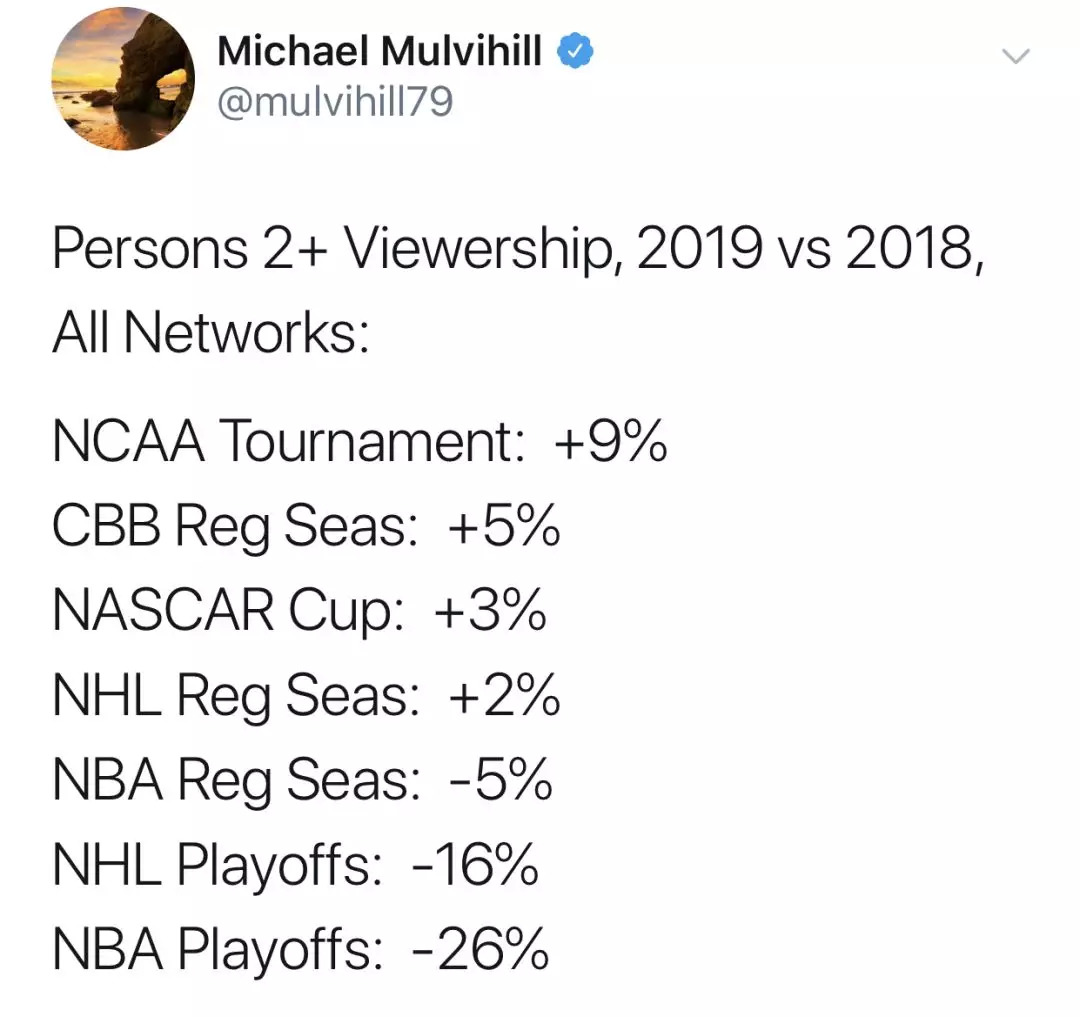
Task: Click the +9% value
Action: [x=609, y=442]
